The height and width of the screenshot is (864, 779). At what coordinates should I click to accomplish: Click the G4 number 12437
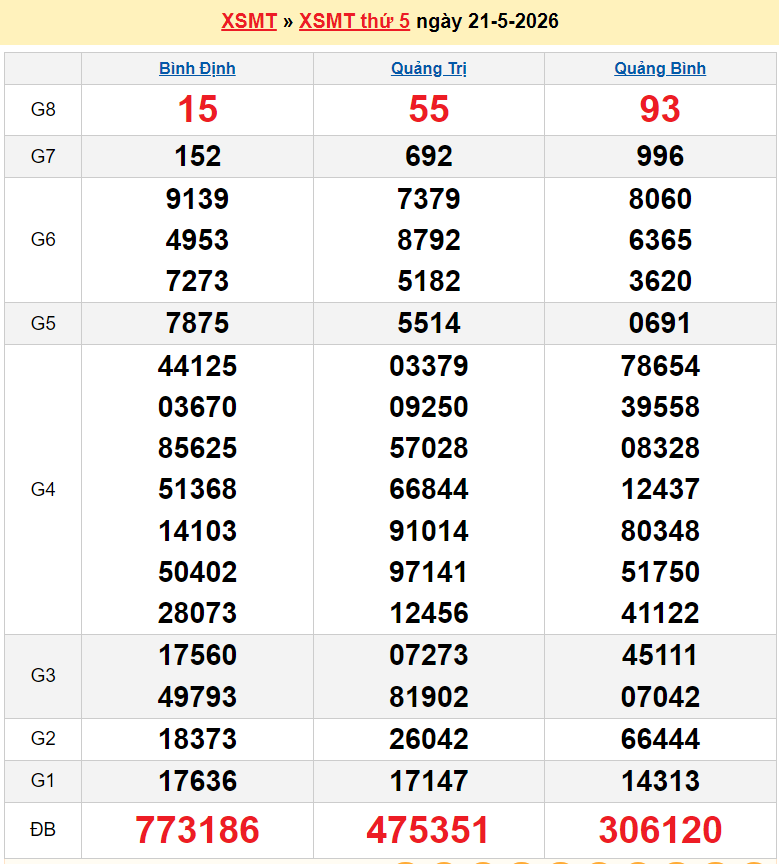coord(660,489)
